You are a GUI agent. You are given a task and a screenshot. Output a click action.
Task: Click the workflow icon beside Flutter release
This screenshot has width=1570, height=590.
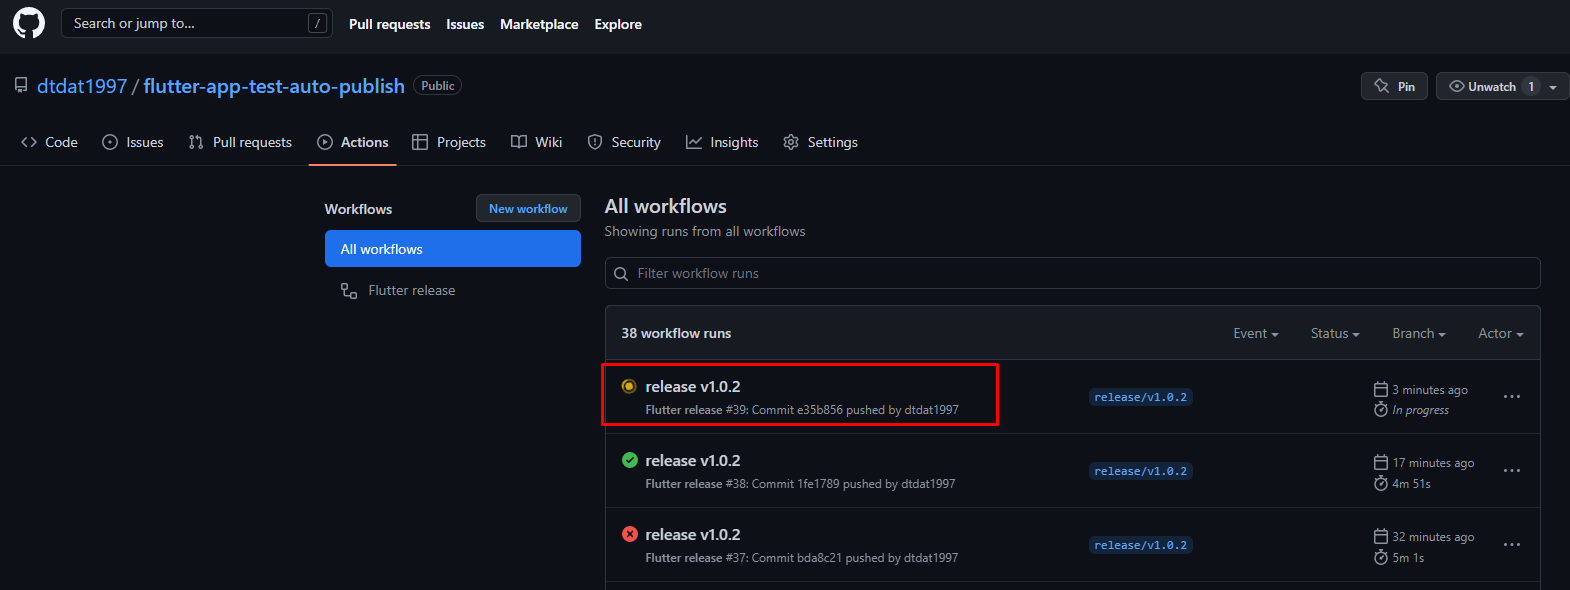click(349, 291)
